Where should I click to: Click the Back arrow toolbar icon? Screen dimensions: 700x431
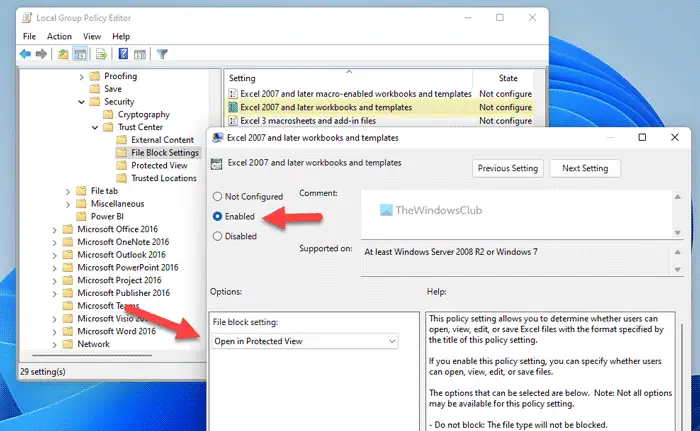(25, 54)
